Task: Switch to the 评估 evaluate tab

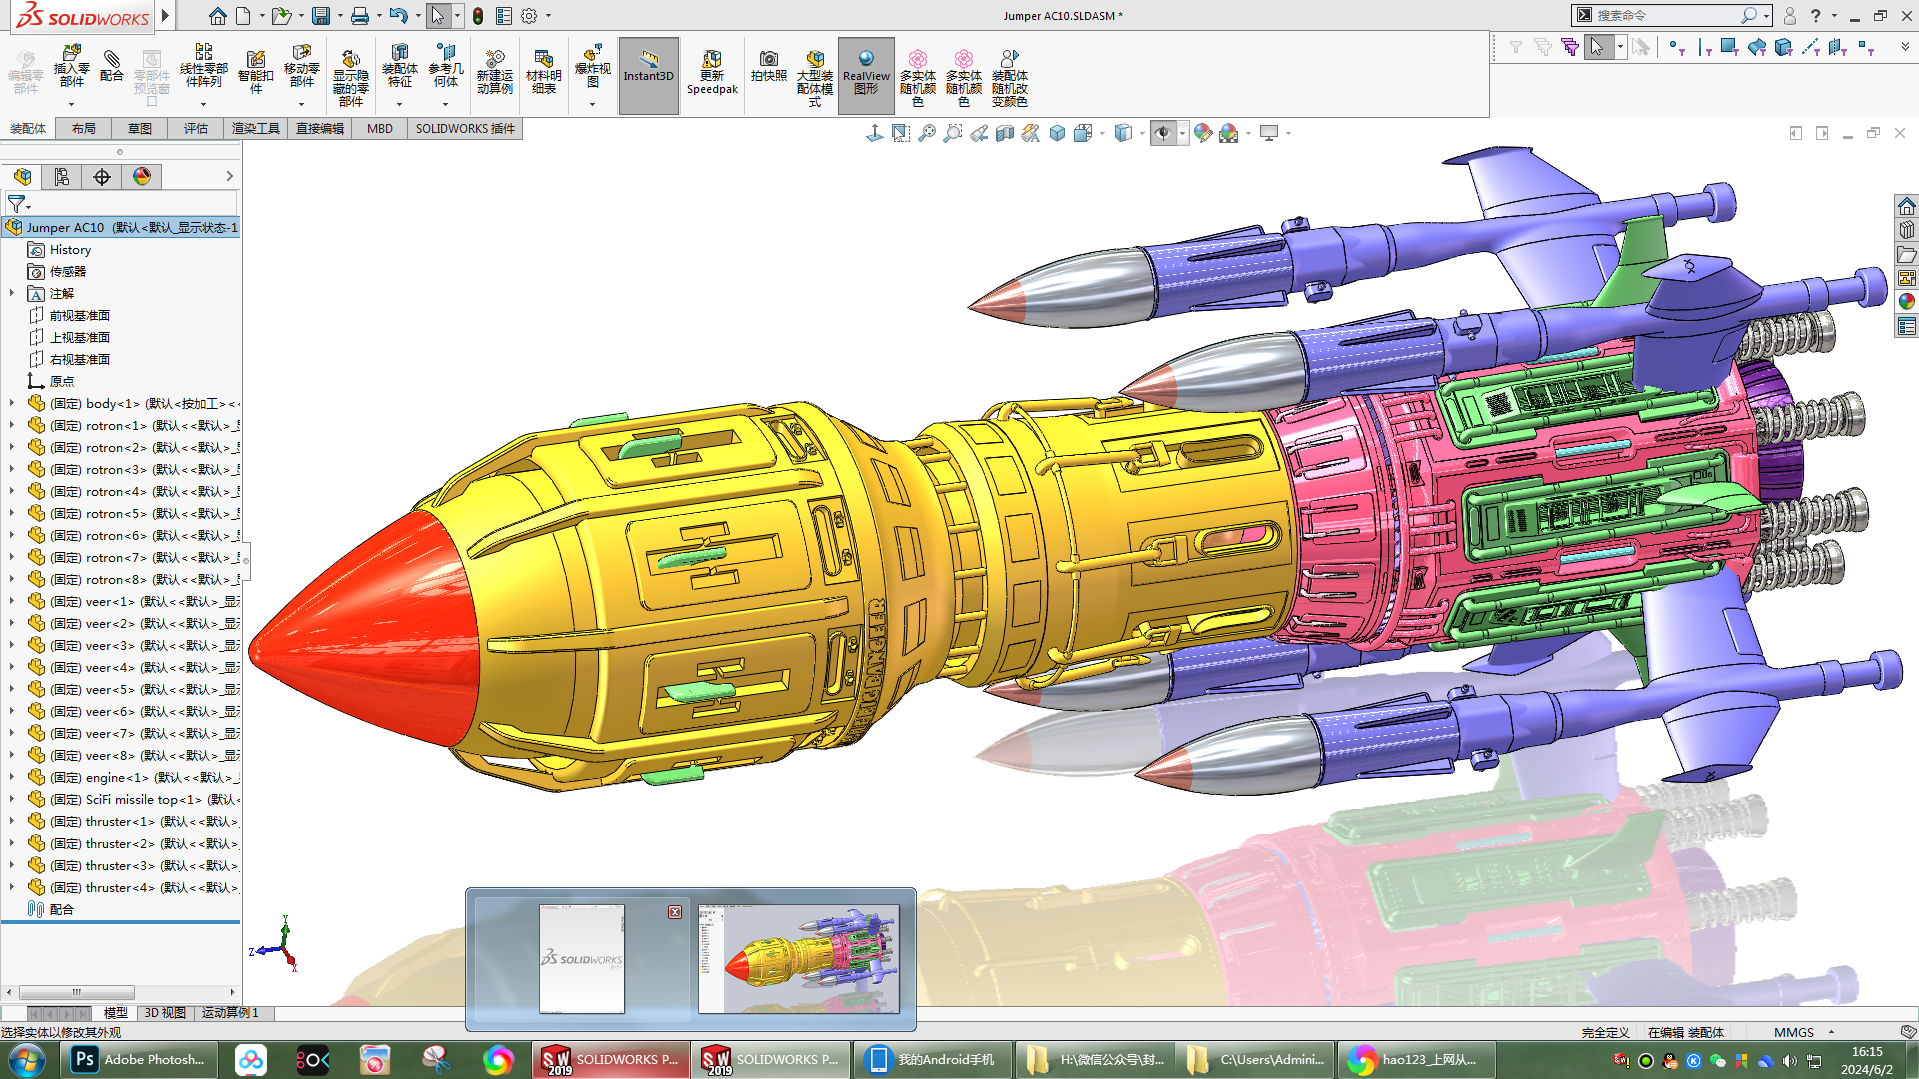Action: pyautogui.click(x=195, y=129)
